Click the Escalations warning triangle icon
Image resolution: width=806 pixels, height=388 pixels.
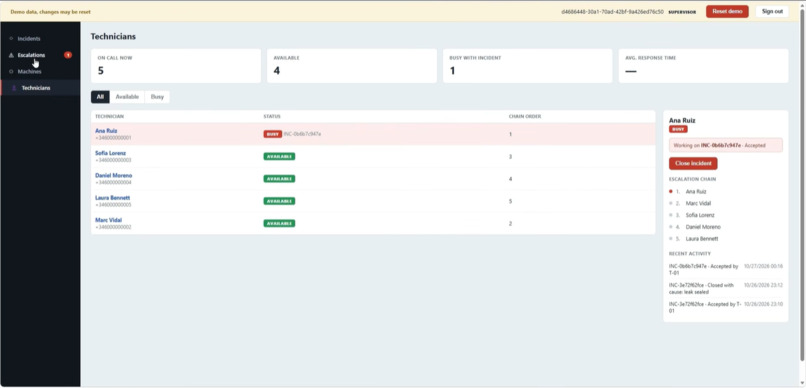(11, 55)
